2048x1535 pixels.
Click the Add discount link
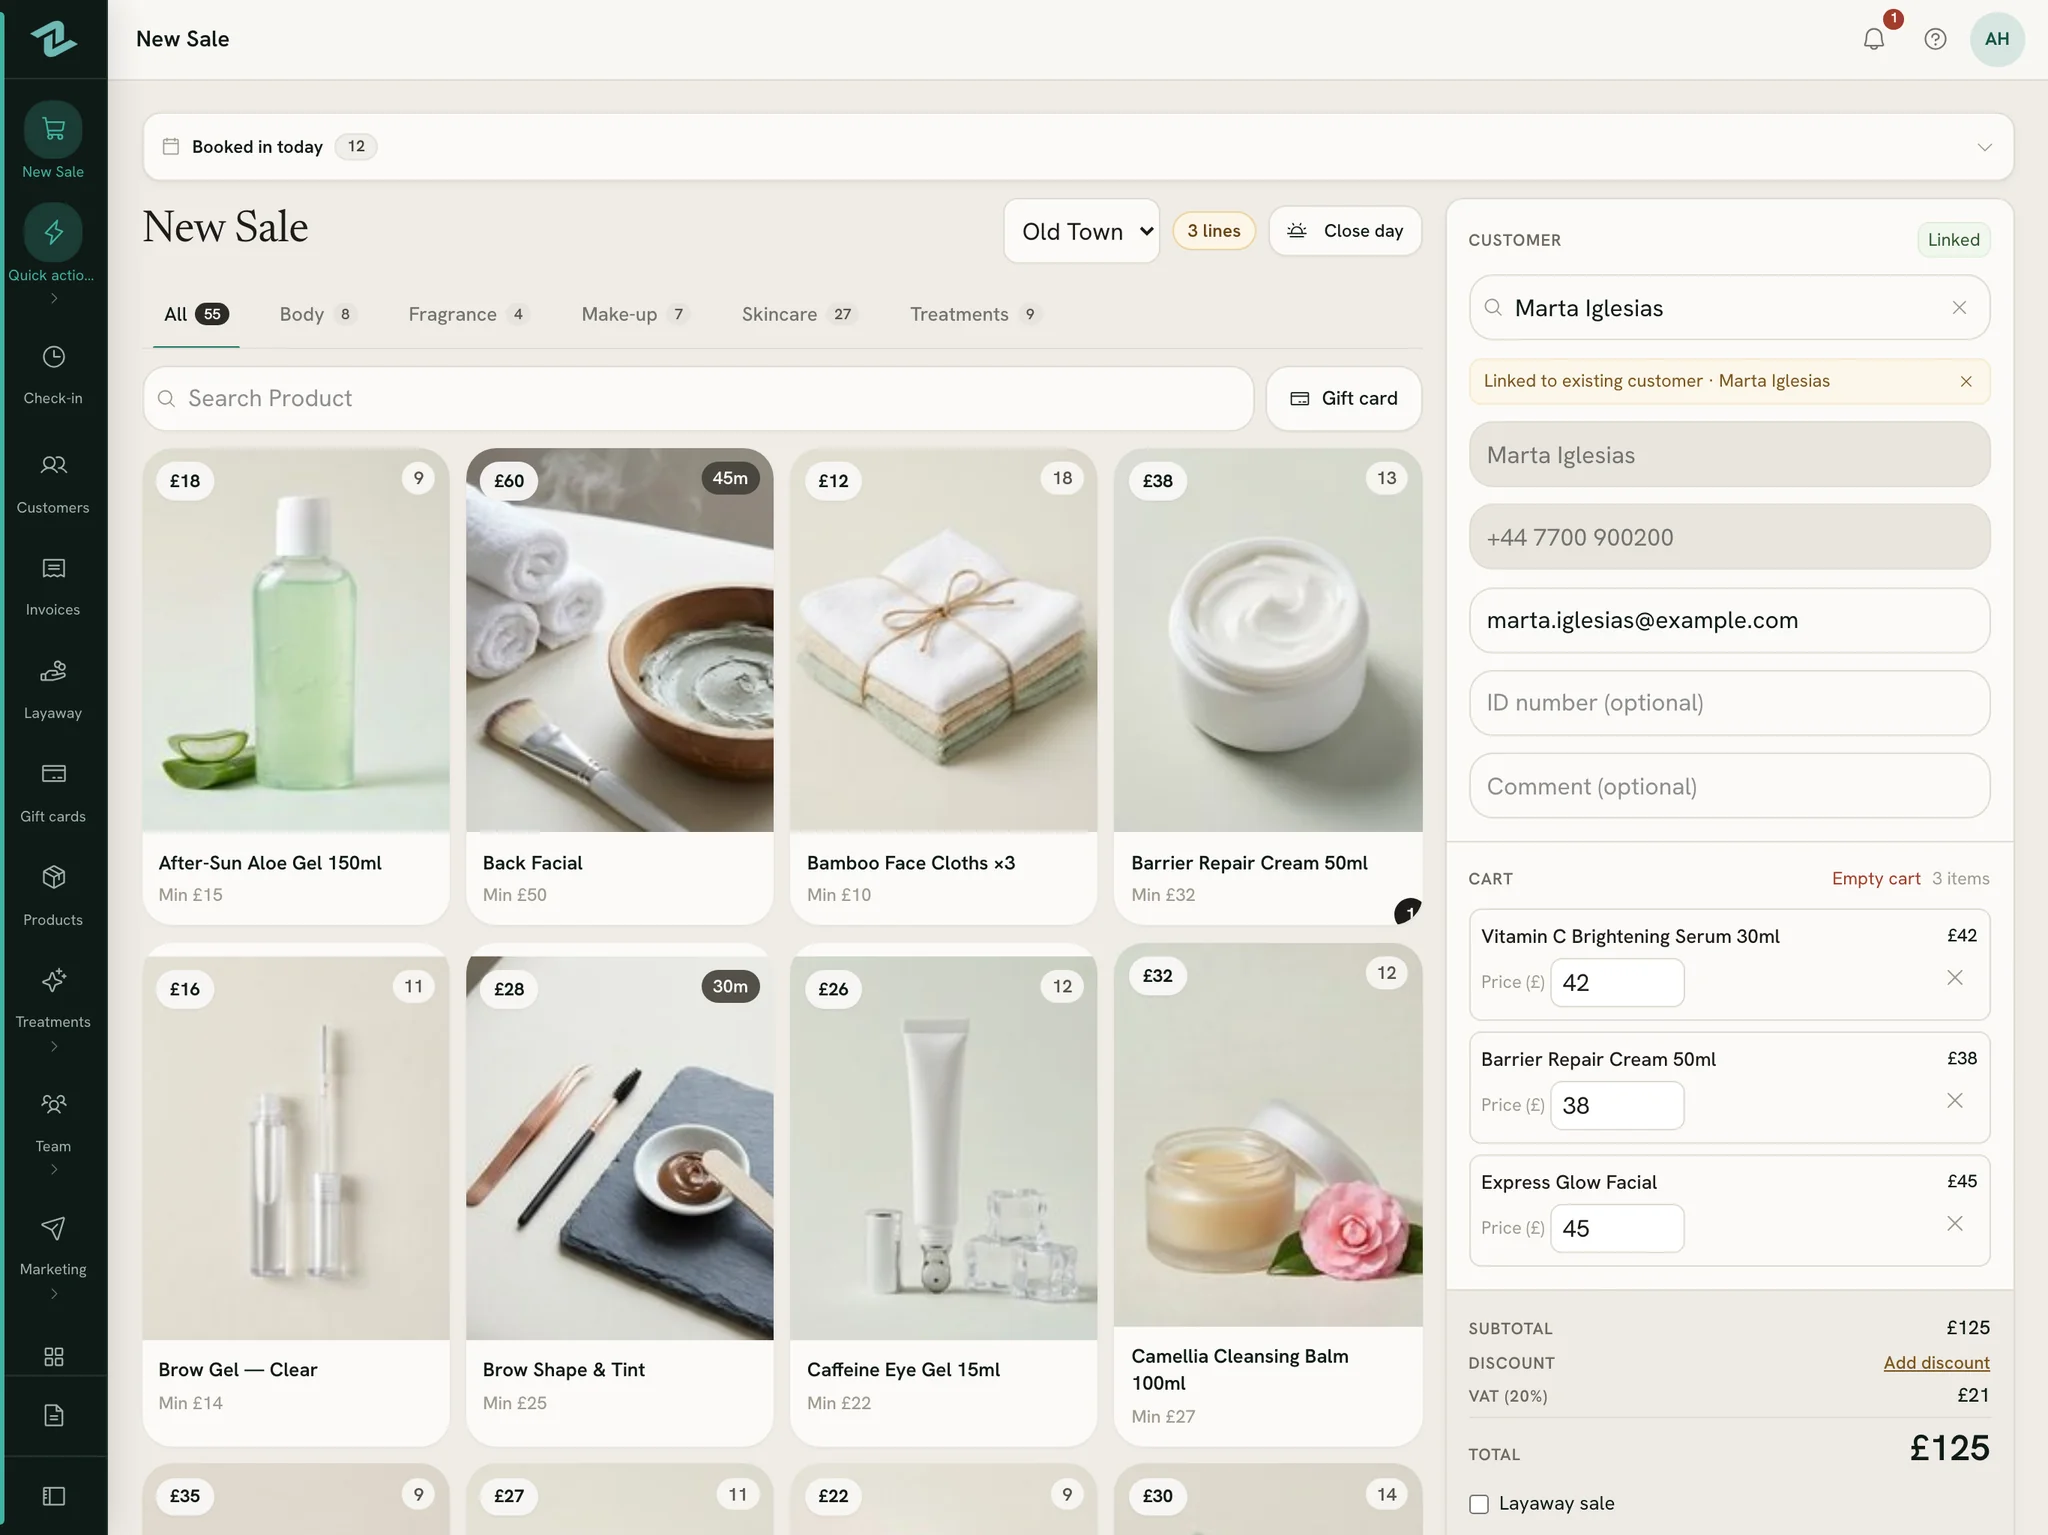click(x=1936, y=1362)
